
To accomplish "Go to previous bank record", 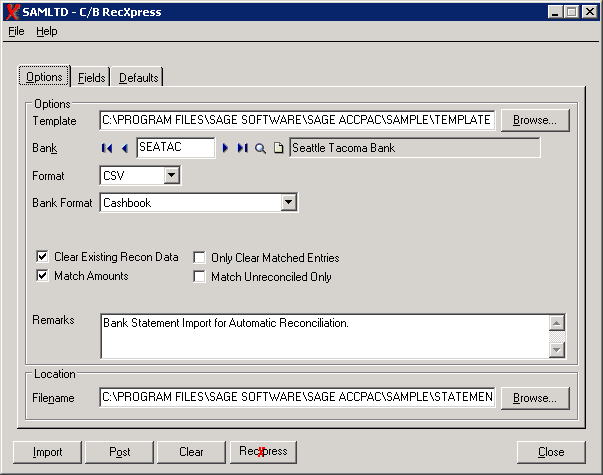I will point(125,148).
